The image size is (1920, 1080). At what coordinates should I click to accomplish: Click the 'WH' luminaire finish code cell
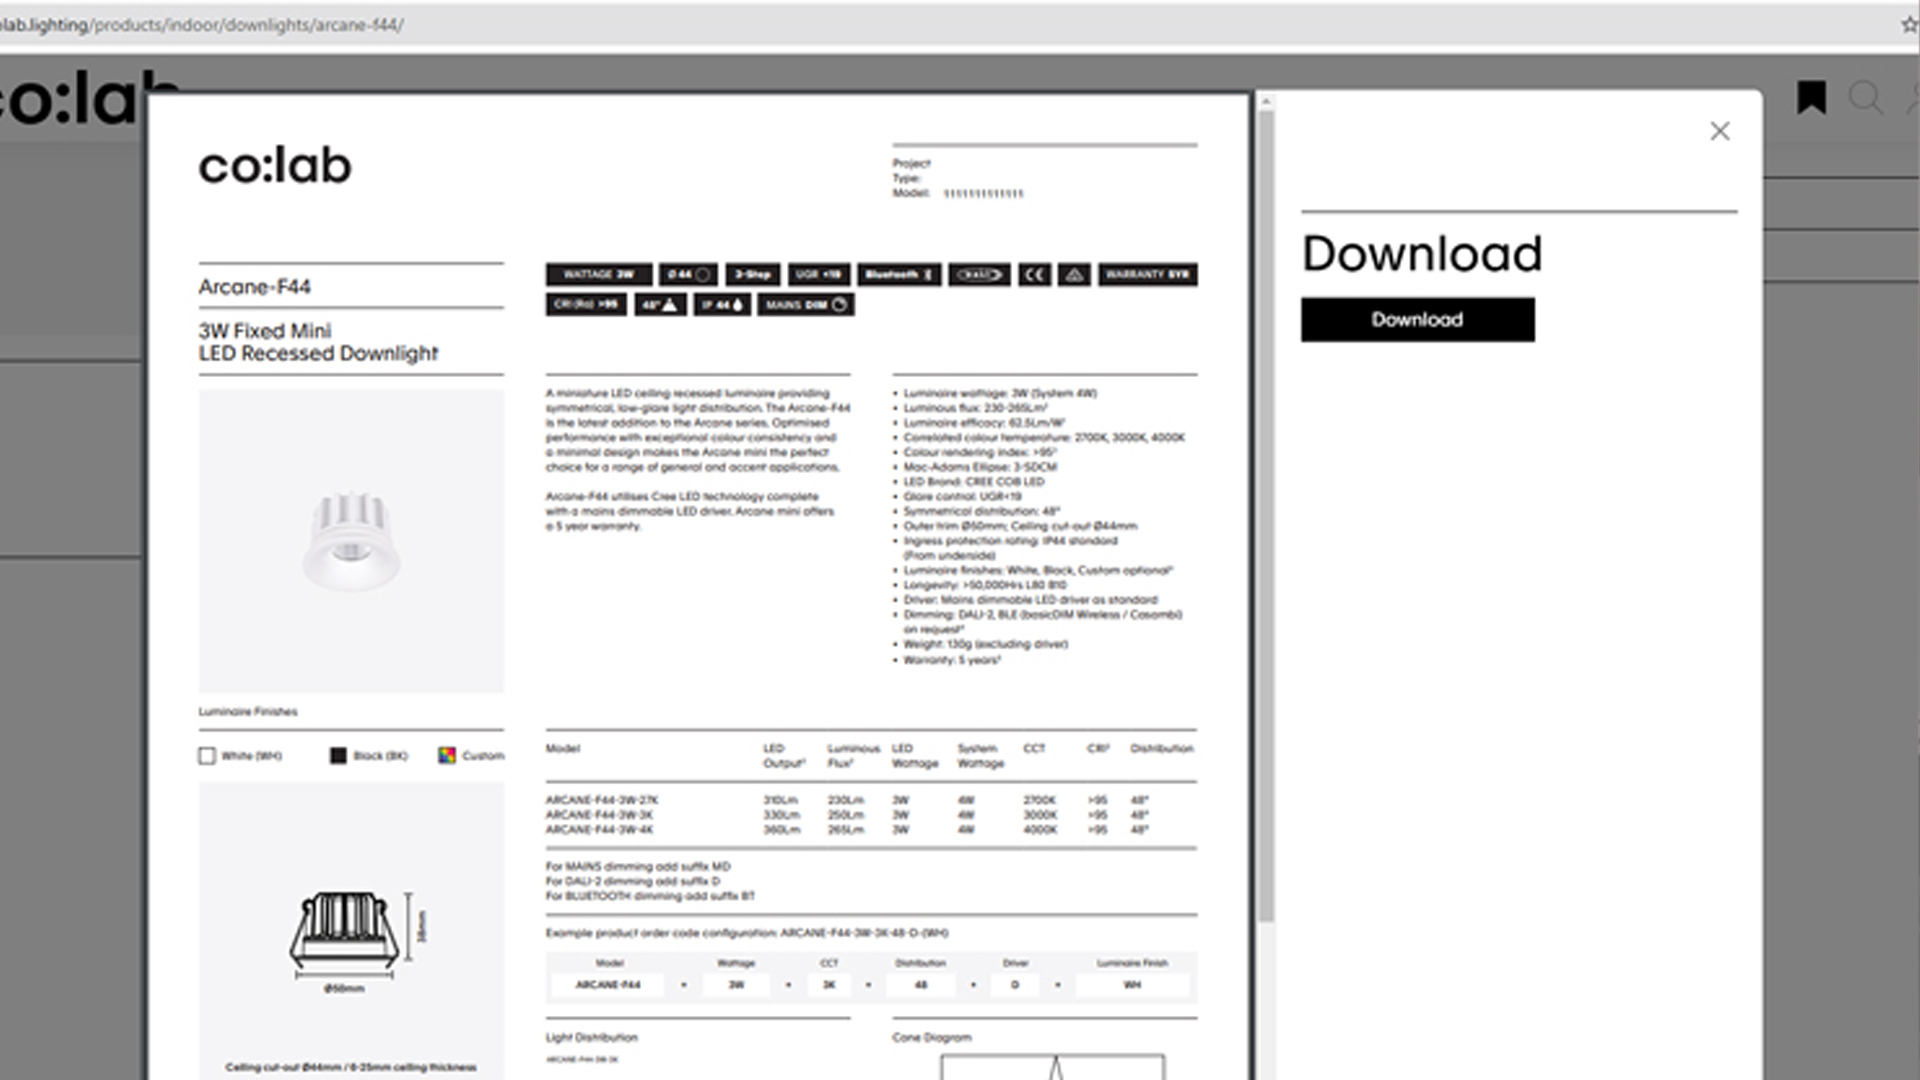(x=1132, y=985)
